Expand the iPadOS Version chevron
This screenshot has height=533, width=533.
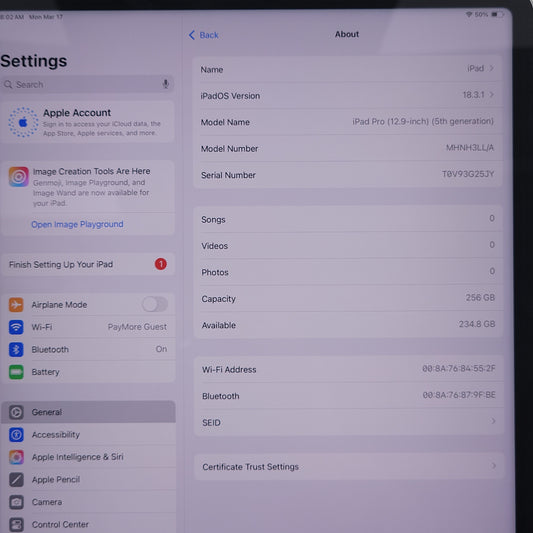[492, 94]
